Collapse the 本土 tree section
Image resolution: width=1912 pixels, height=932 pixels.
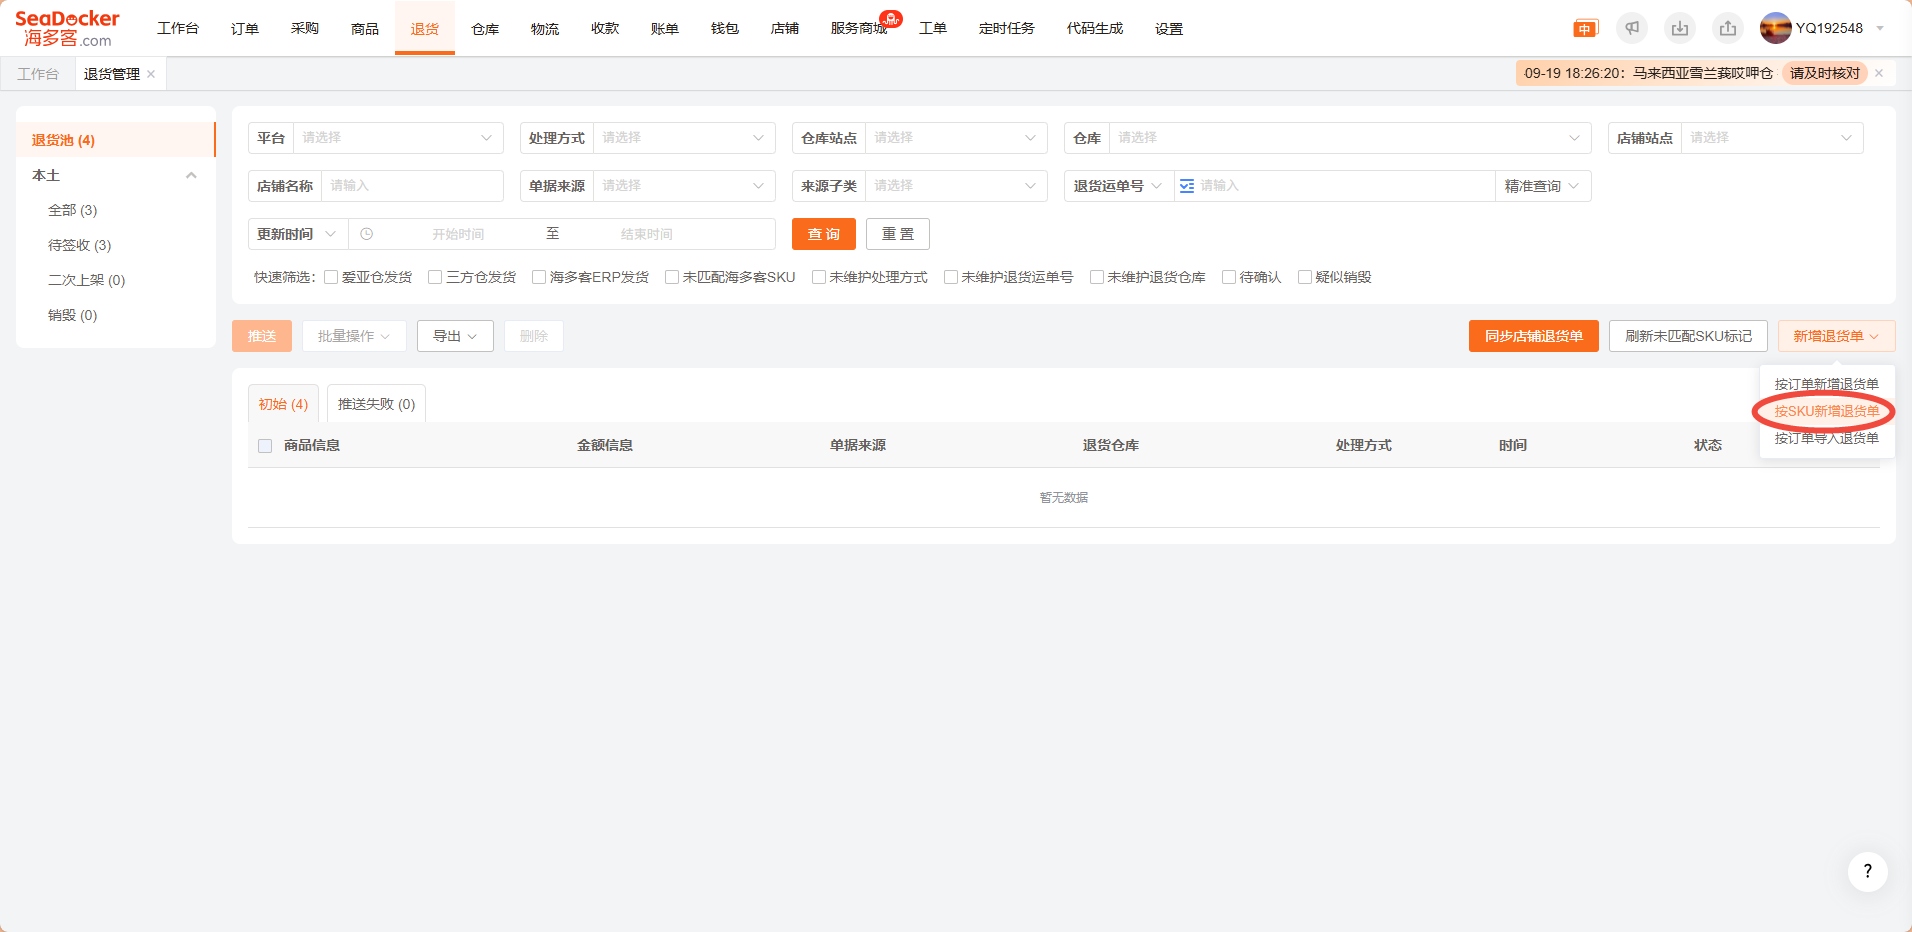point(191,175)
